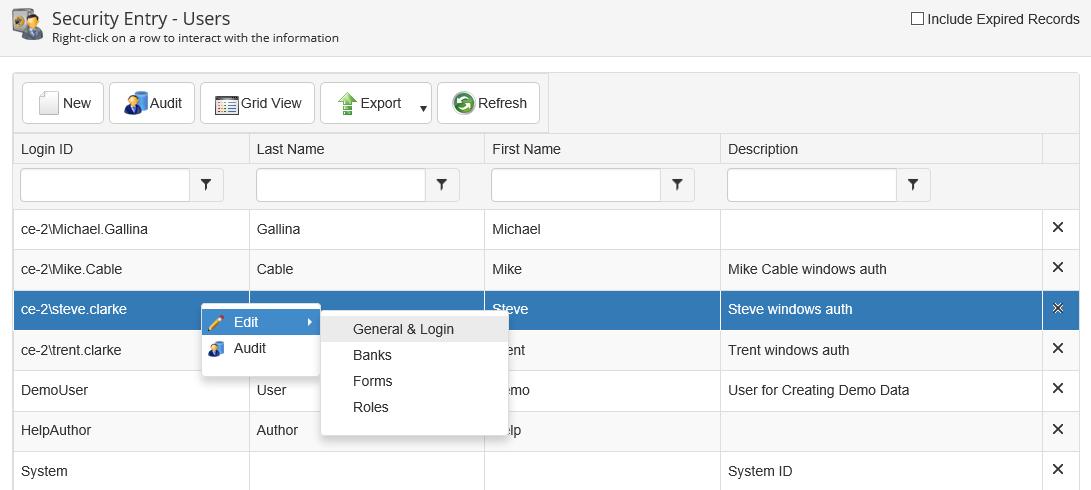
Task: Click the New record toolbar button
Action: click(63, 103)
